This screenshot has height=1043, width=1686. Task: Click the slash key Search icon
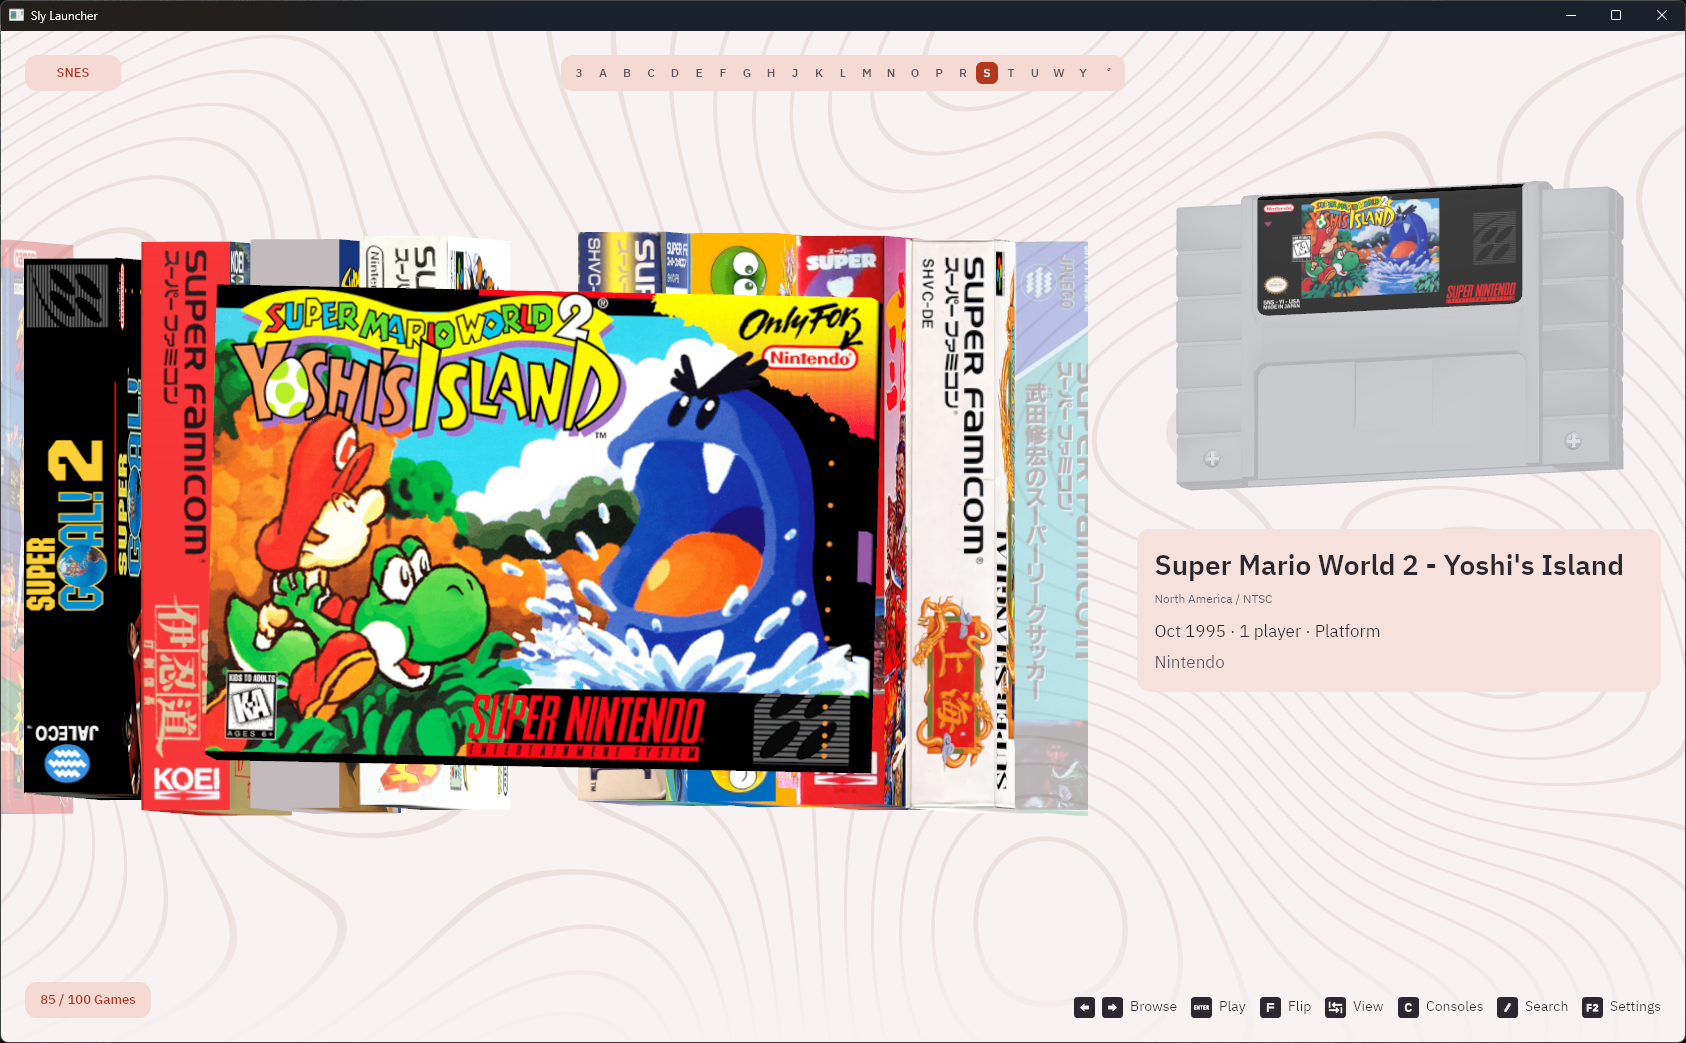tap(1507, 1007)
